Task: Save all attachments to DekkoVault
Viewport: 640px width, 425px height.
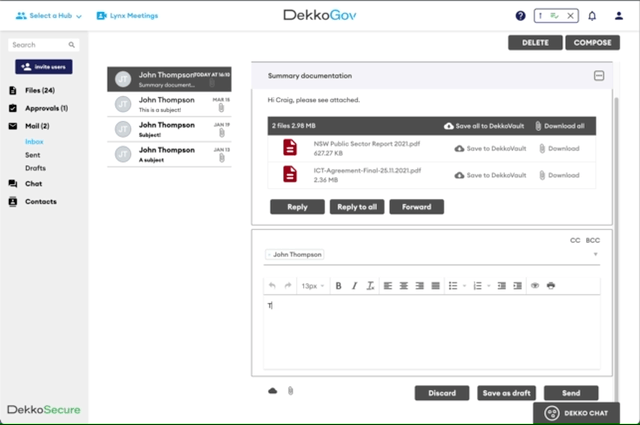Action: pyautogui.click(x=484, y=126)
